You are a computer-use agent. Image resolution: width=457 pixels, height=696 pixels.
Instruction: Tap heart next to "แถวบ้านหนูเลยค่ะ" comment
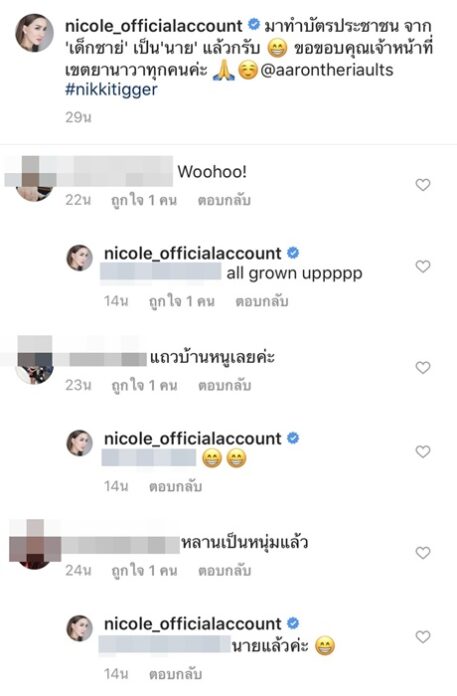pyautogui.click(x=423, y=368)
